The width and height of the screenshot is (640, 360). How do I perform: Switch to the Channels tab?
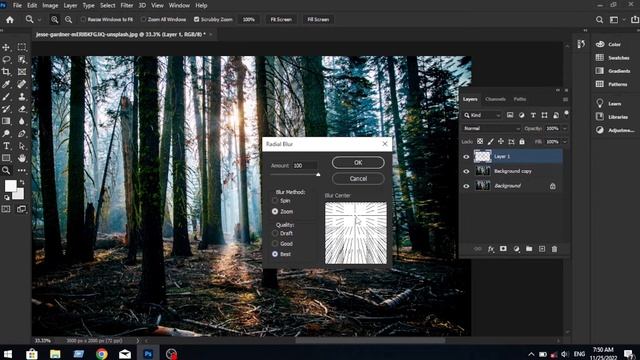496,99
